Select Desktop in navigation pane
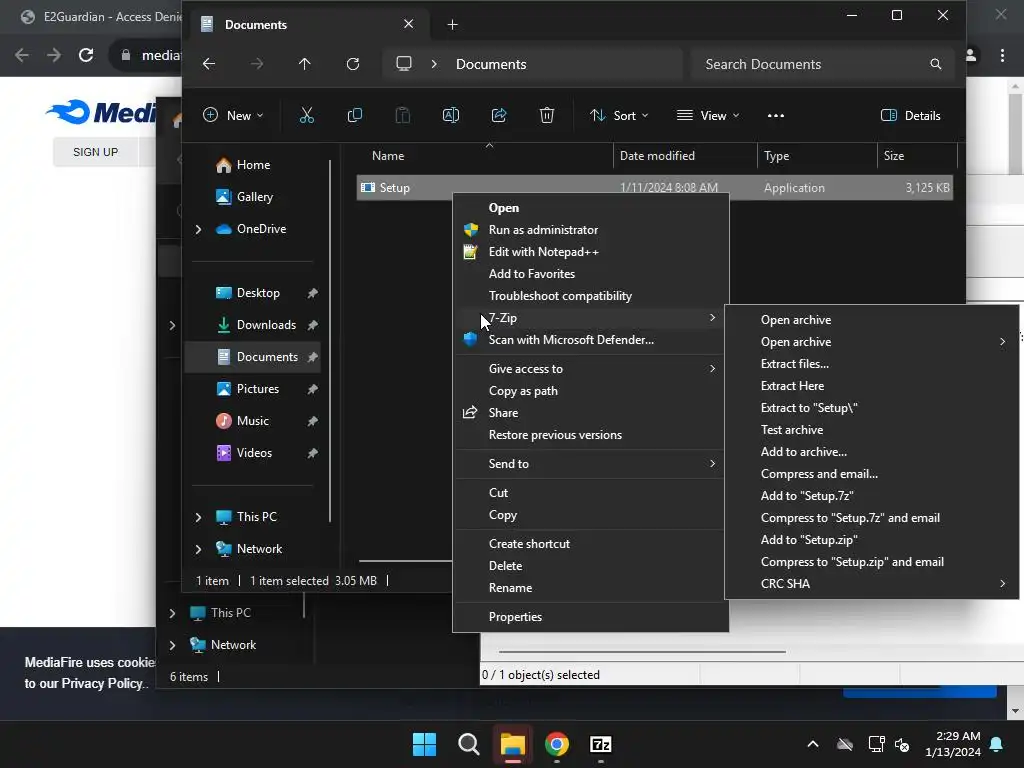Screen dimensions: 1024x768 tap(255, 293)
